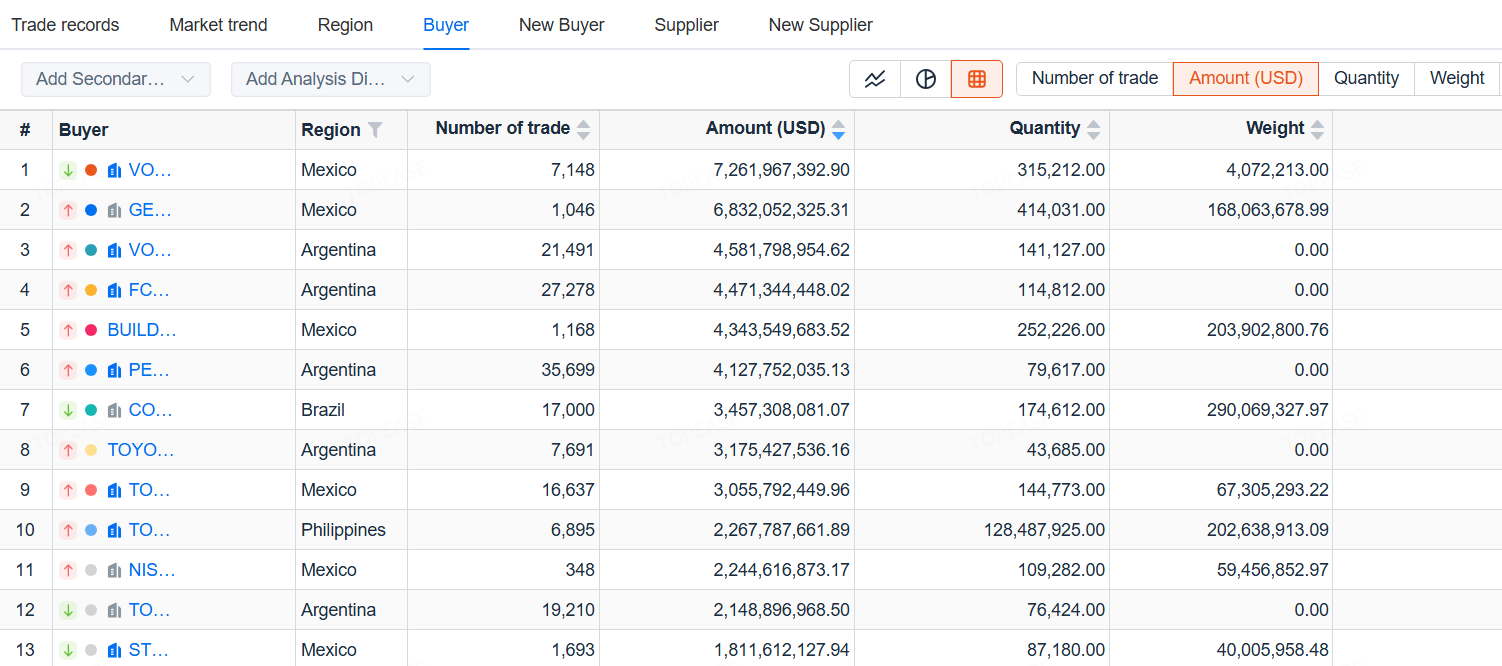Click the trade count 35,699
The image size is (1502, 666).
[568, 370]
